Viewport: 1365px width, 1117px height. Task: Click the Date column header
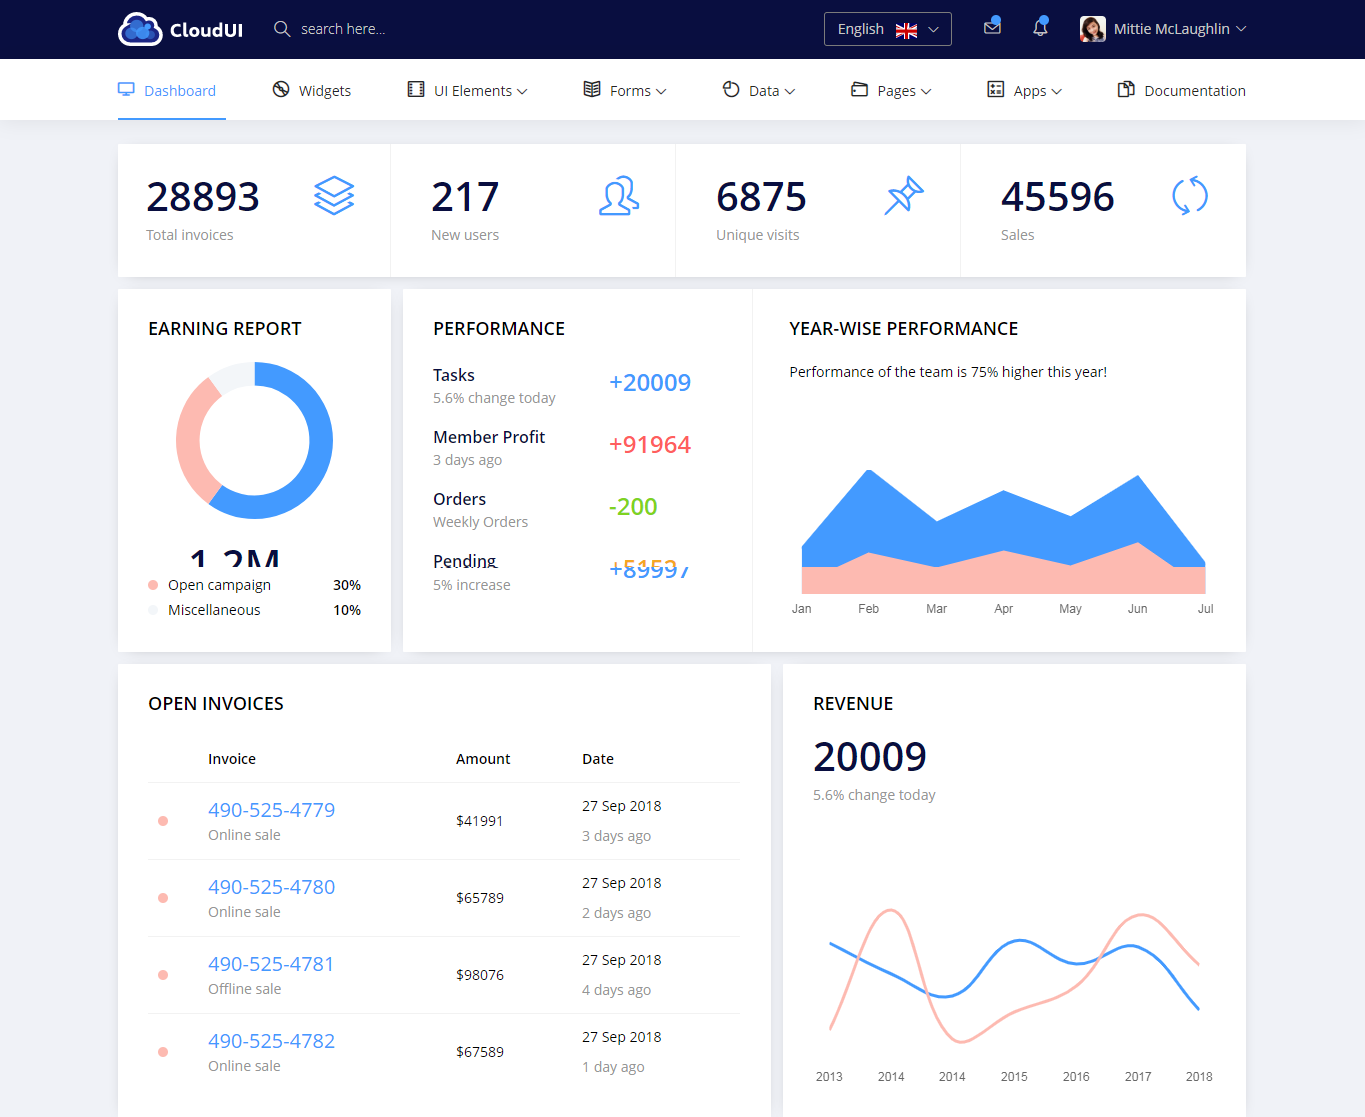tap(598, 759)
